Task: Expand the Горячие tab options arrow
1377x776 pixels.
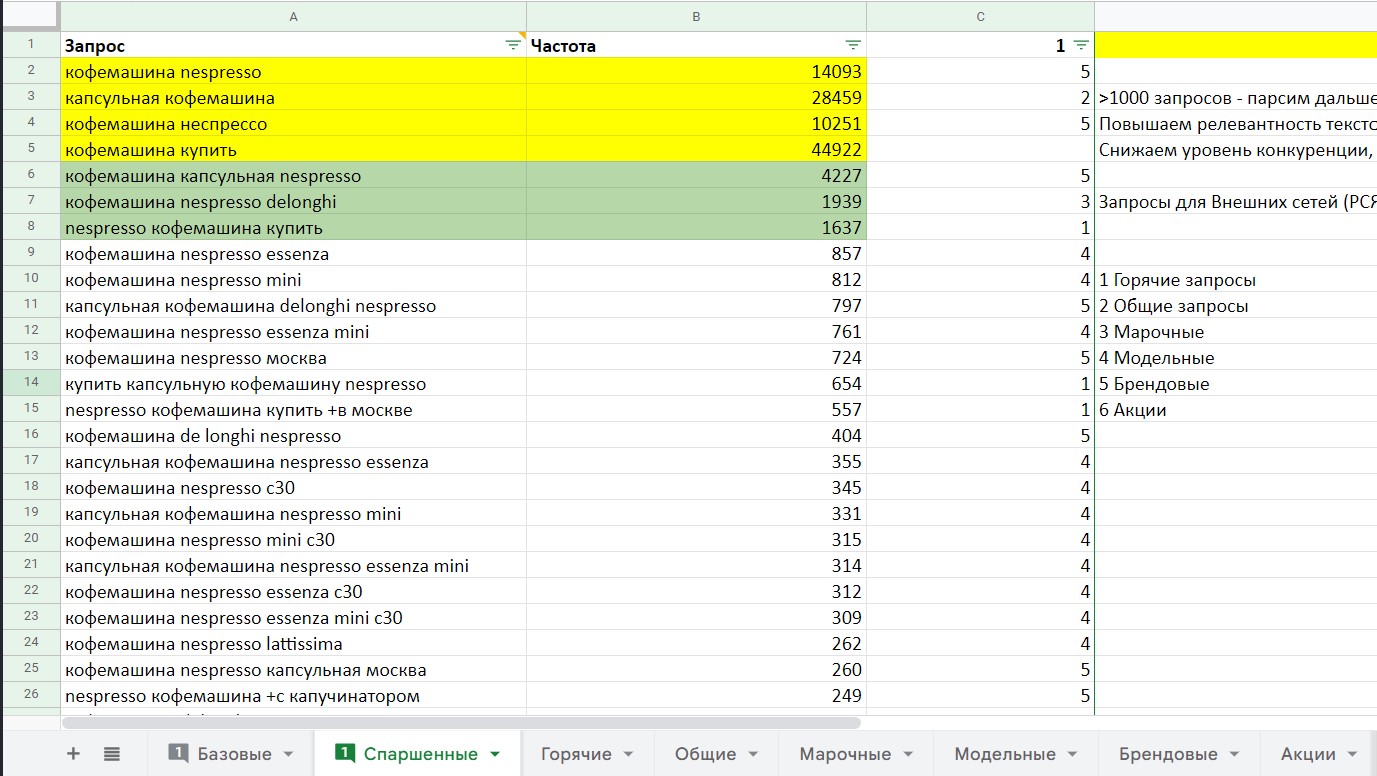Action: point(628,754)
